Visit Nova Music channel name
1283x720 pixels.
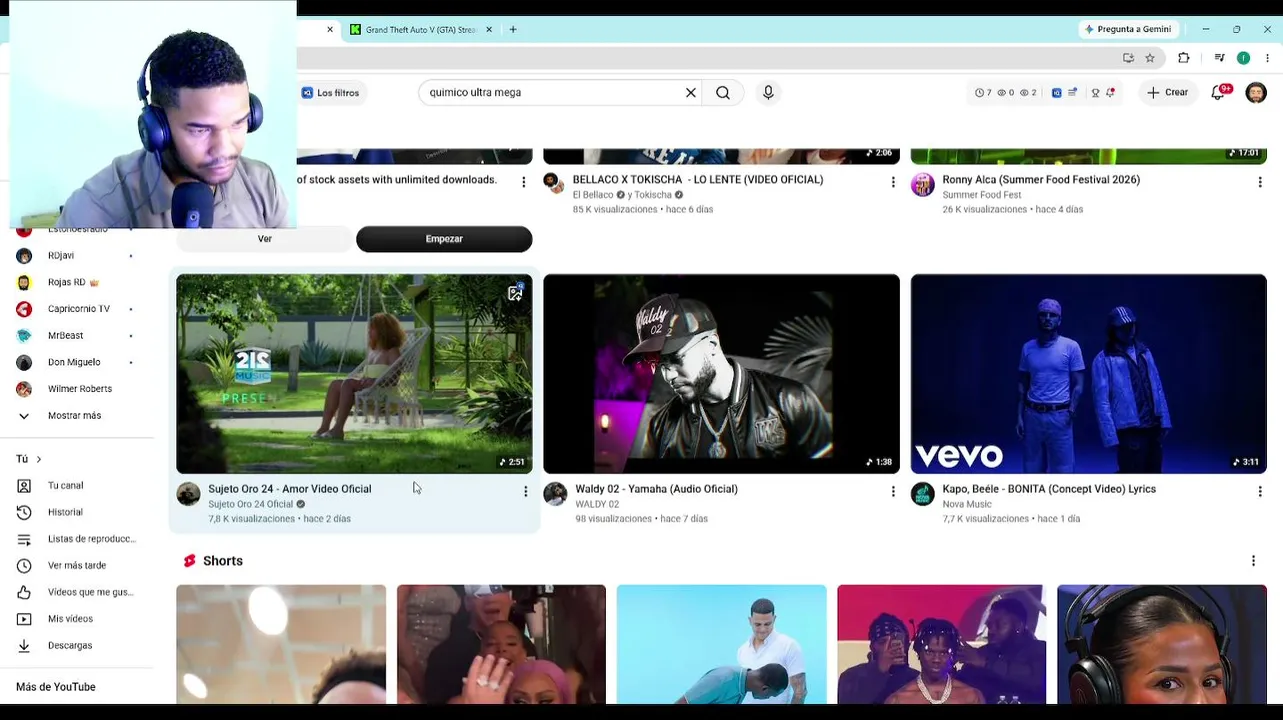pos(967,504)
